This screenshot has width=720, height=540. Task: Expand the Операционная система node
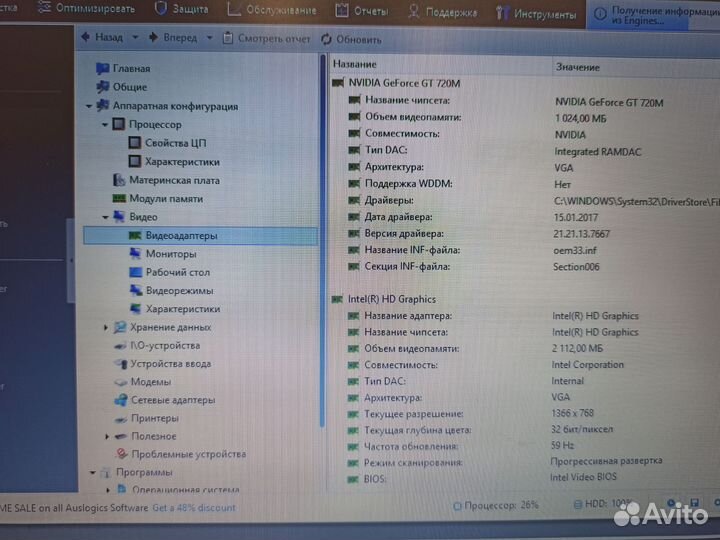tap(107, 489)
